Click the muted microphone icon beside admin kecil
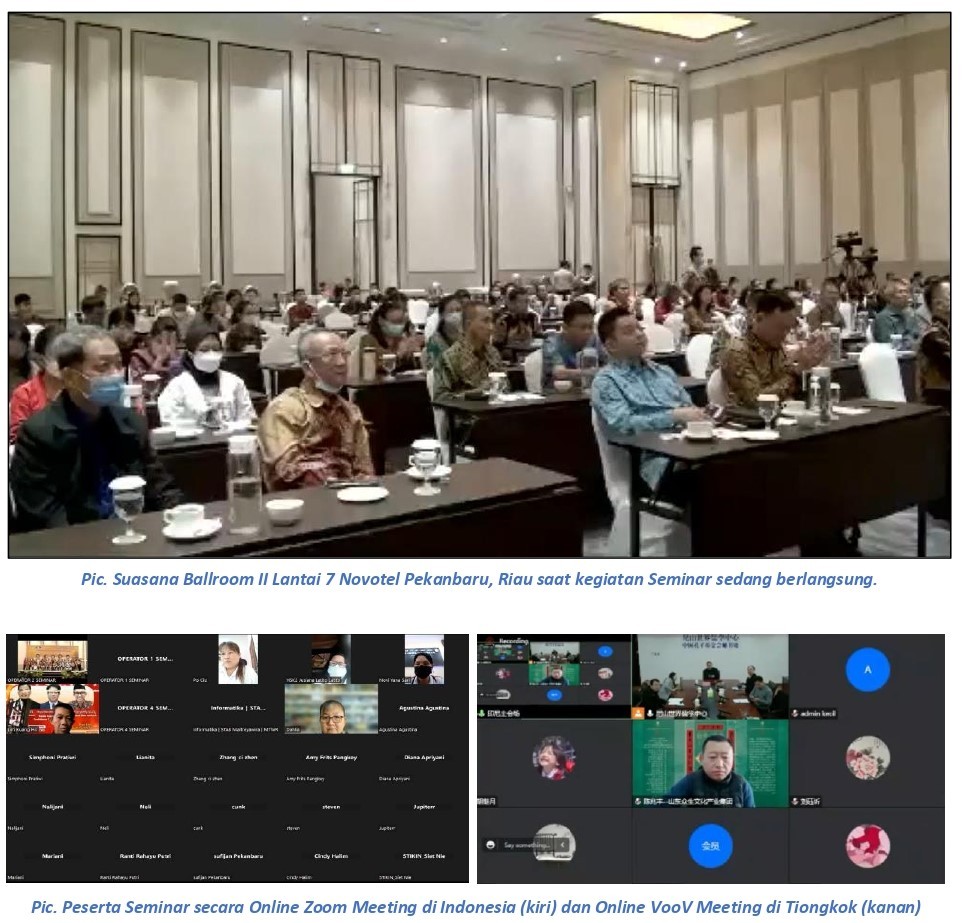This screenshot has height=923, width=963. click(796, 713)
